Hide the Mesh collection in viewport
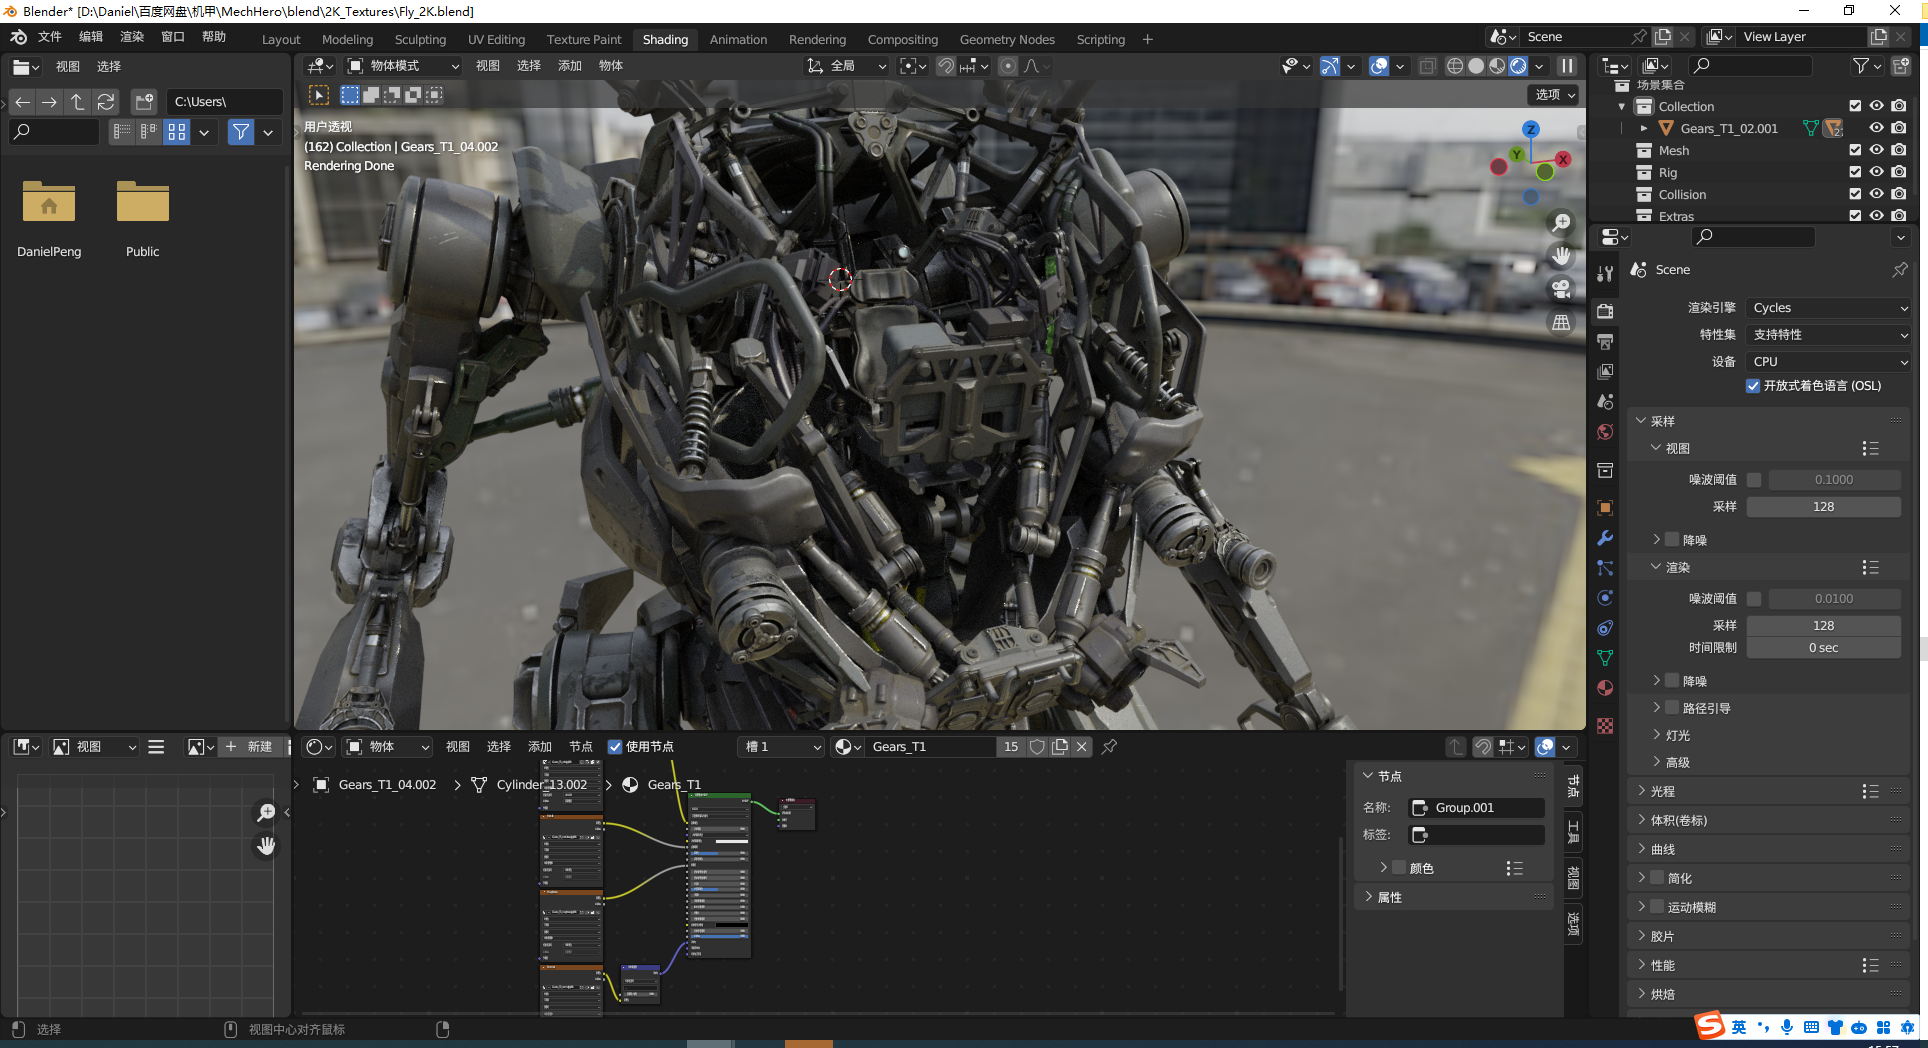Viewport: 1928px width, 1048px height. (x=1877, y=150)
